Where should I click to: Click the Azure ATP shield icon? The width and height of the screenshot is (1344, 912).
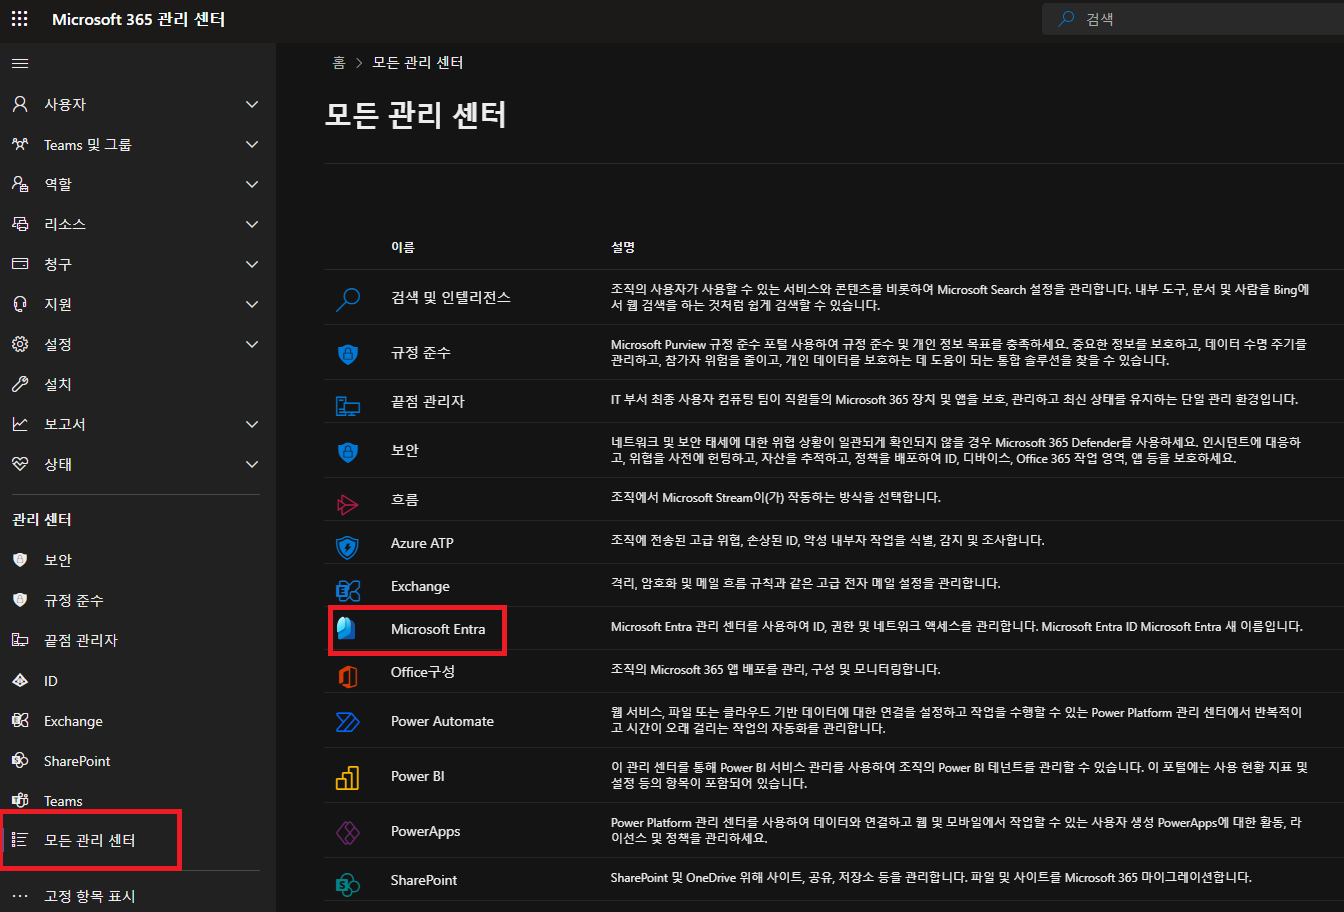click(347, 545)
